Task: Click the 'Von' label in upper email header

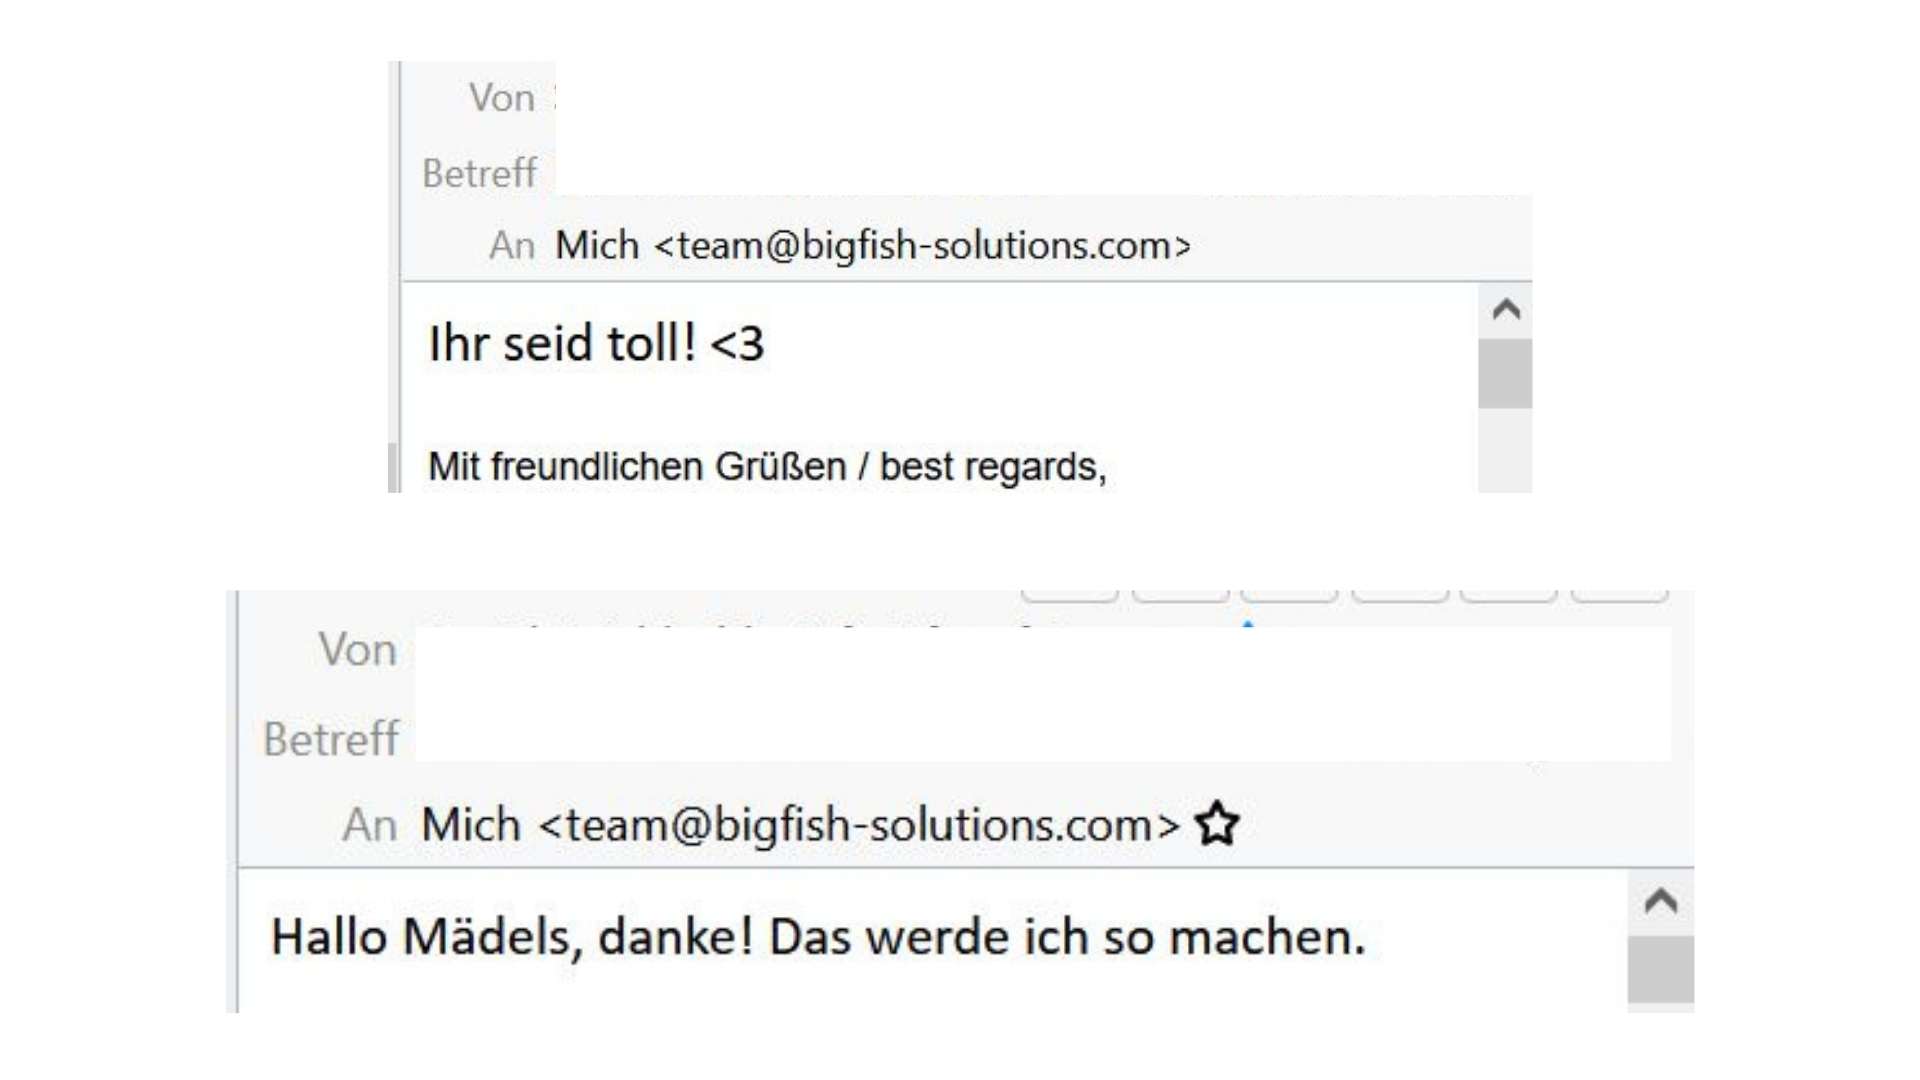Action: click(502, 98)
